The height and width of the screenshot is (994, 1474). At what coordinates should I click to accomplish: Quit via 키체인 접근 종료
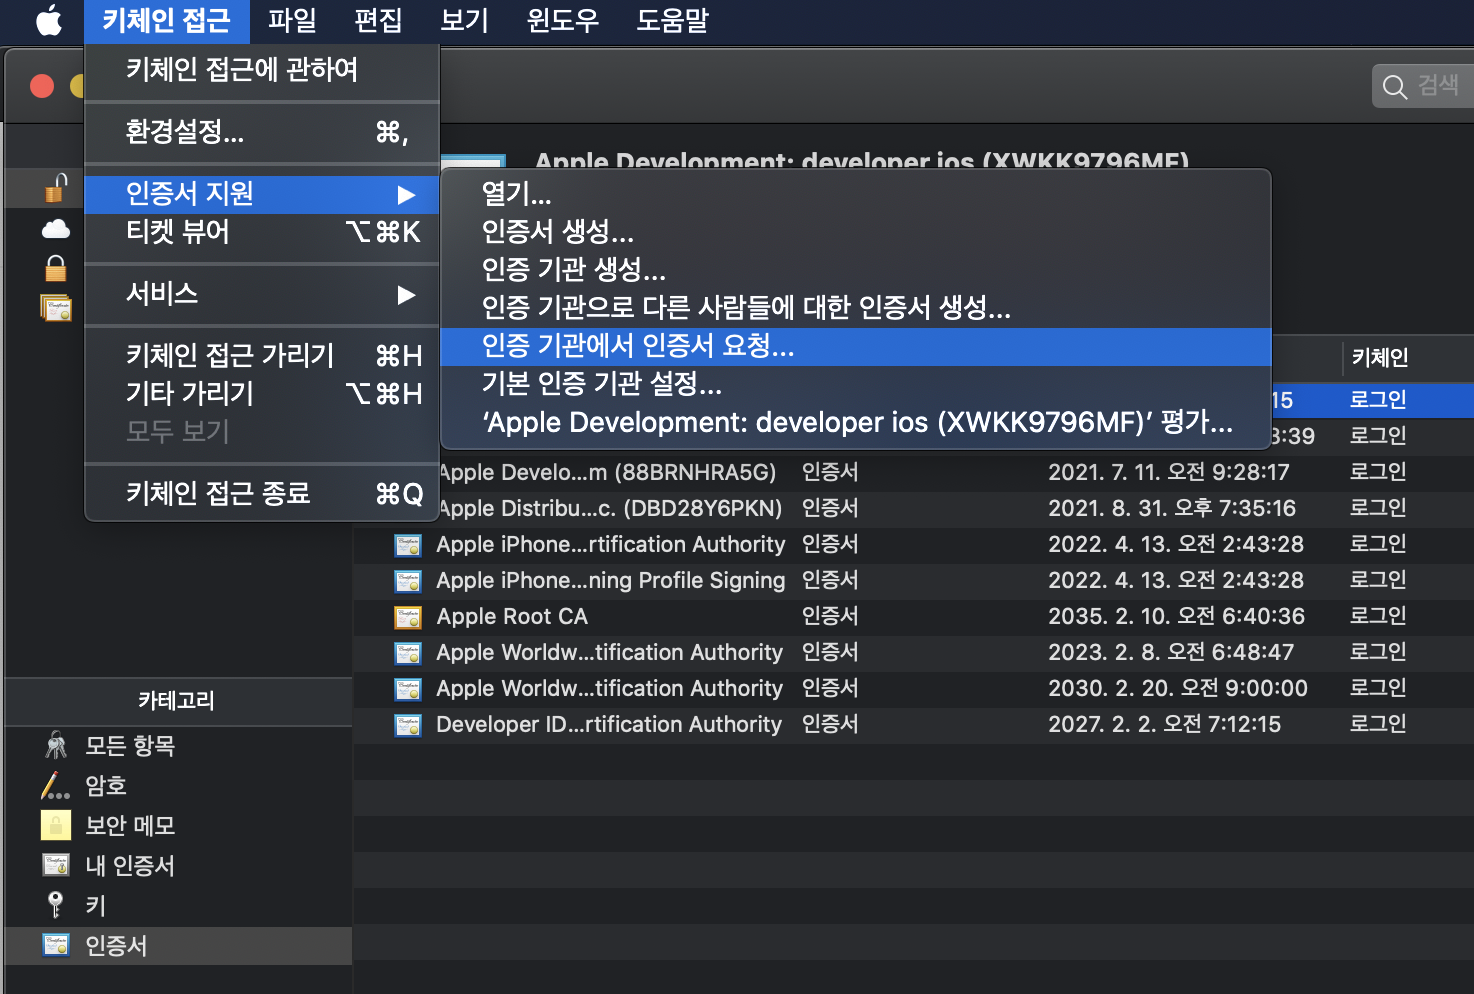pos(262,493)
